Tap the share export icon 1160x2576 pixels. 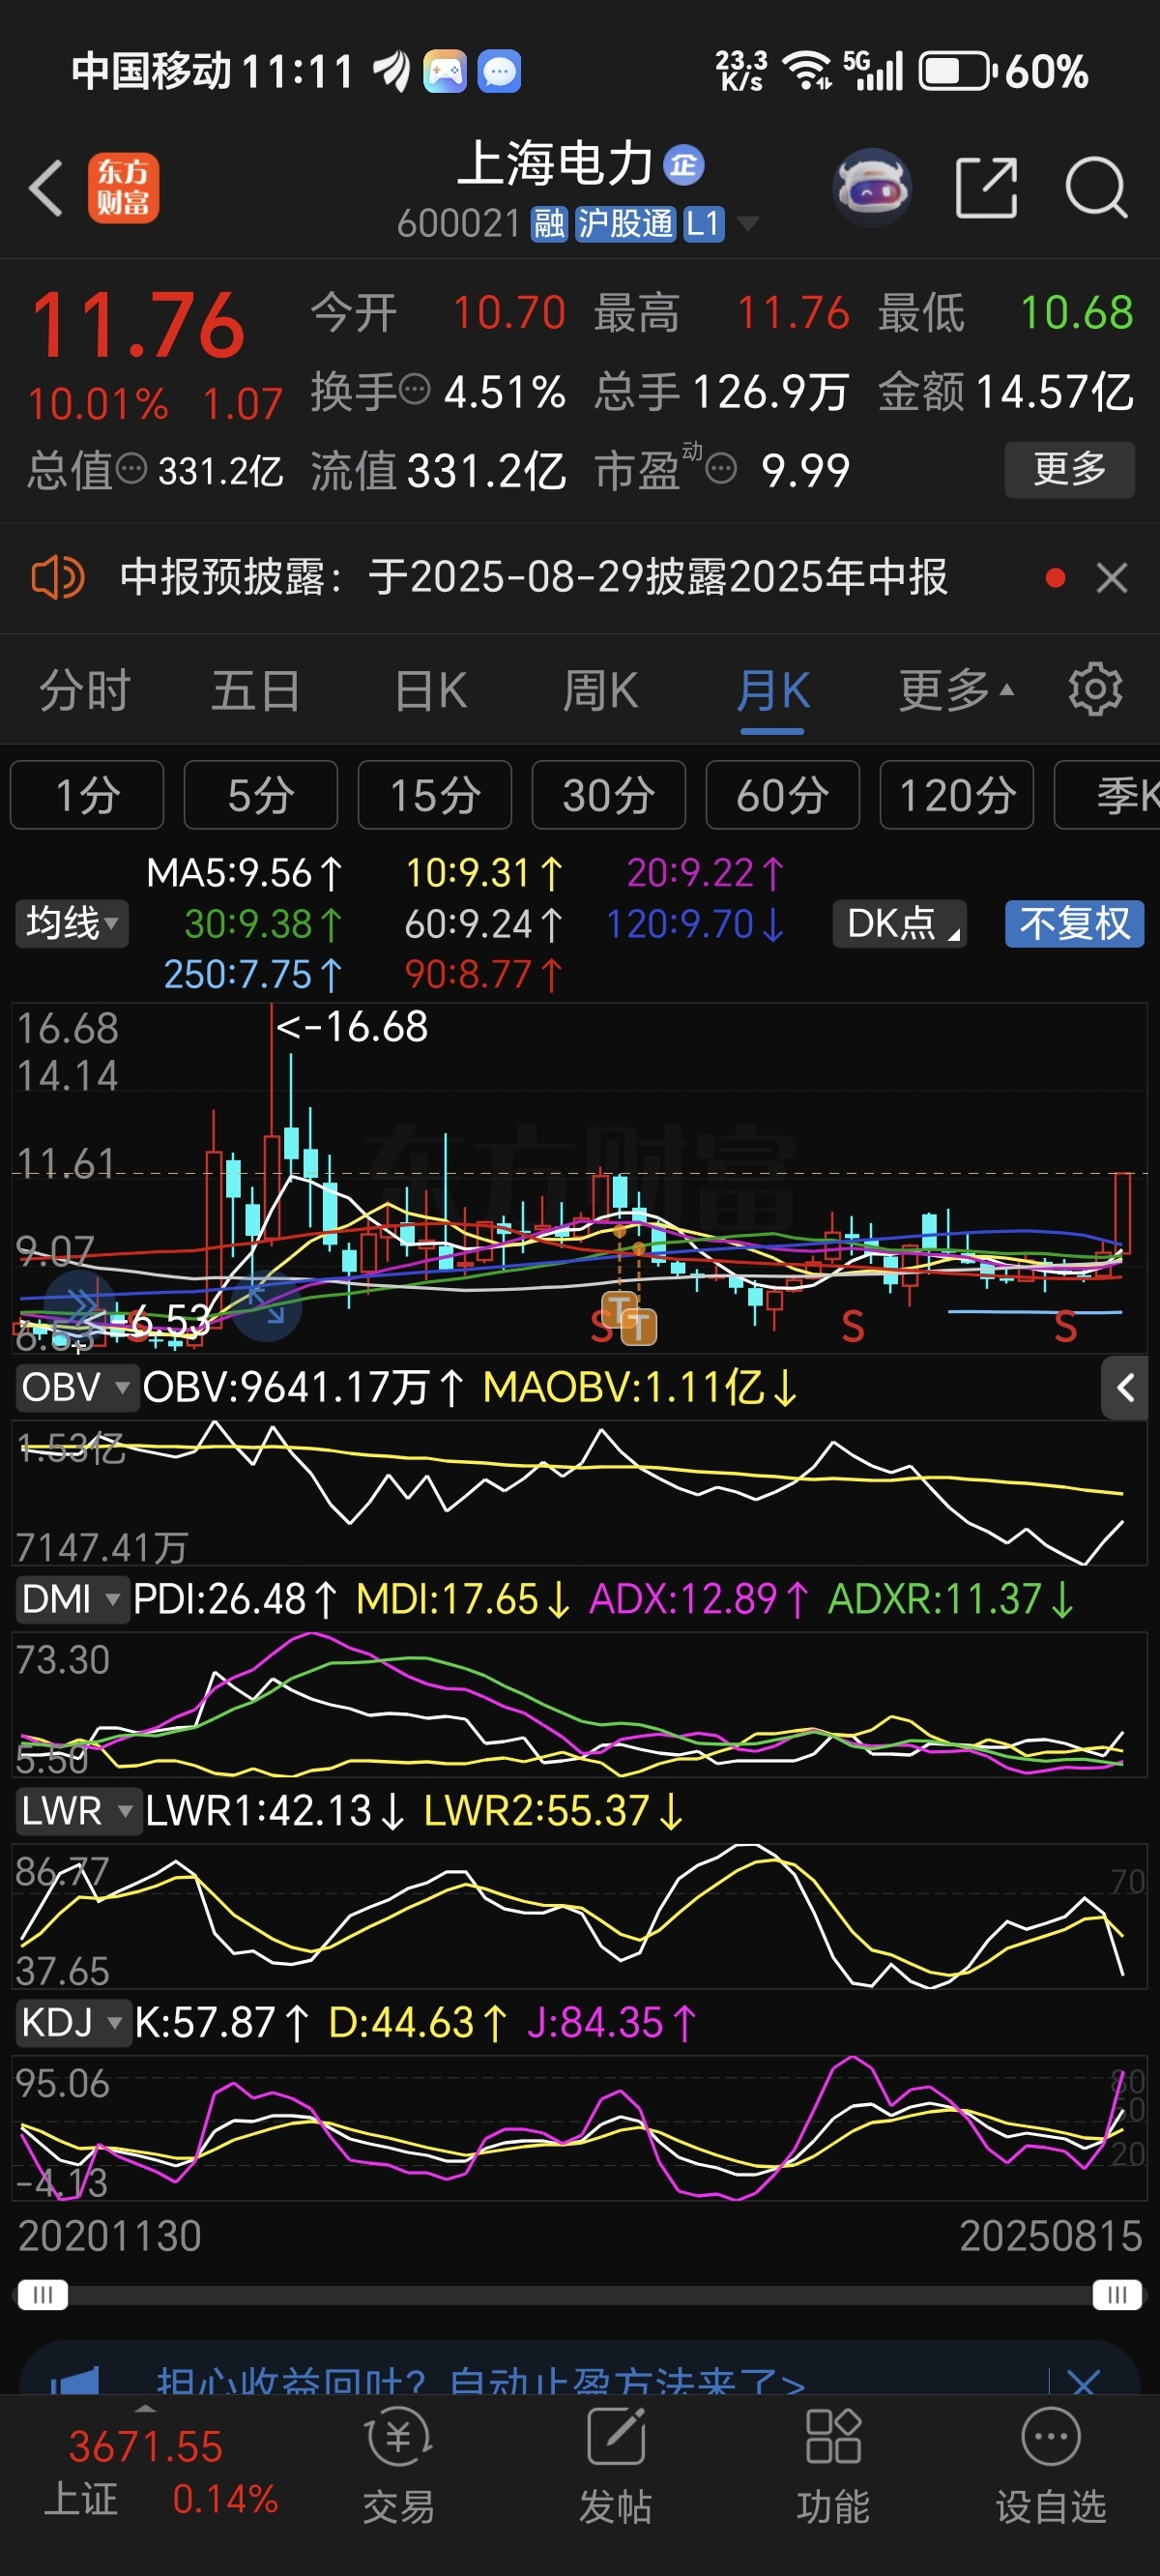[986, 187]
